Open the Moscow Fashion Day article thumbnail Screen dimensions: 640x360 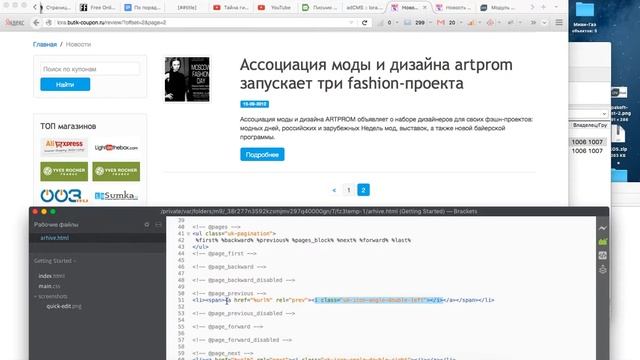coord(187,79)
